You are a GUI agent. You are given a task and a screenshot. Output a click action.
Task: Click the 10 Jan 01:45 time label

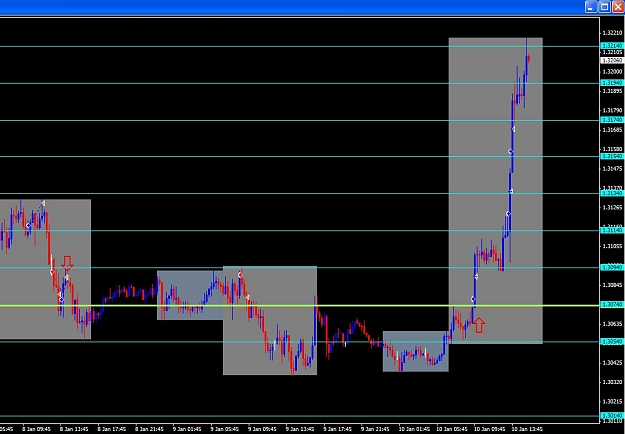(x=414, y=429)
